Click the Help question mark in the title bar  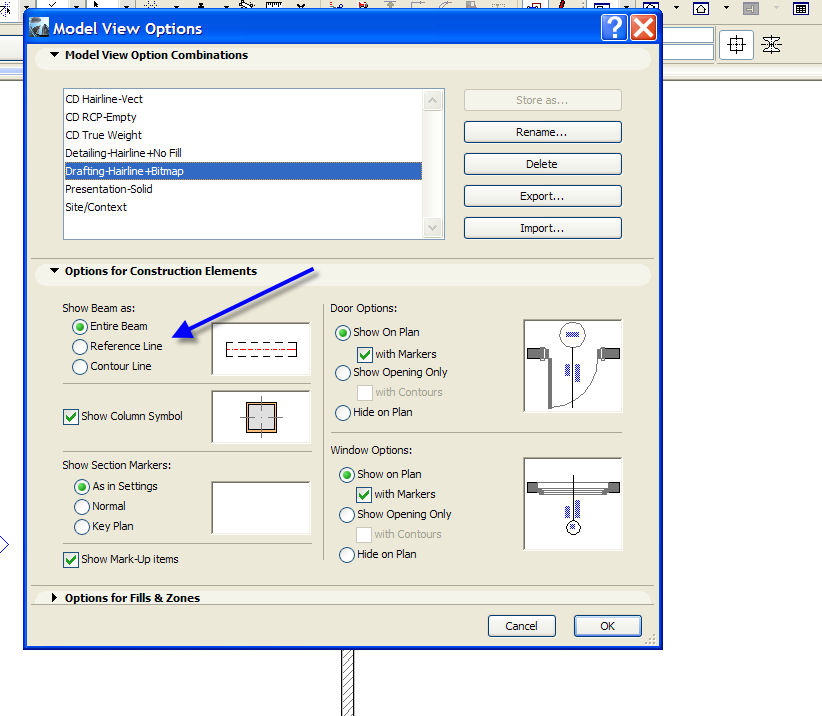coord(613,27)
